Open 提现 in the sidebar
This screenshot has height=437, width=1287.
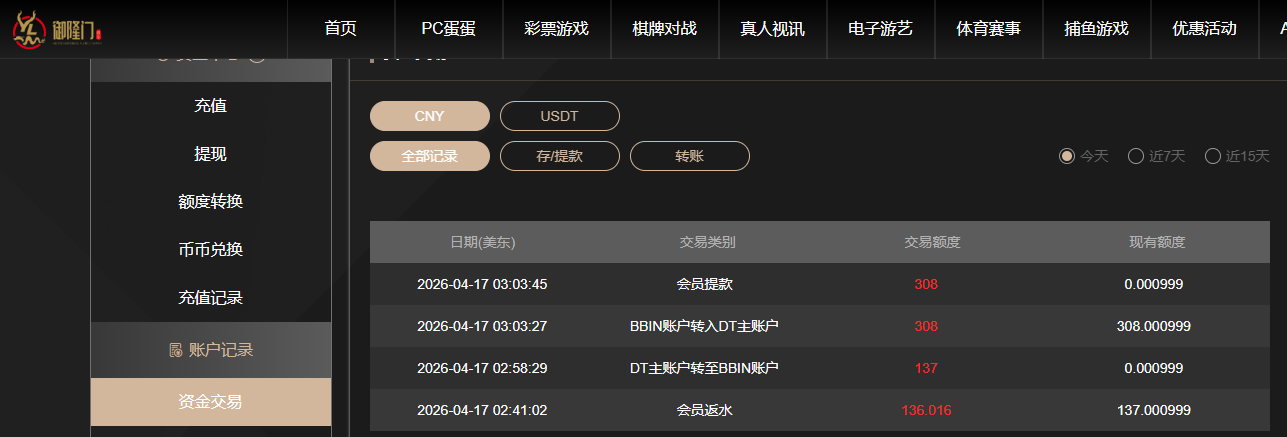tap(211, 154)
